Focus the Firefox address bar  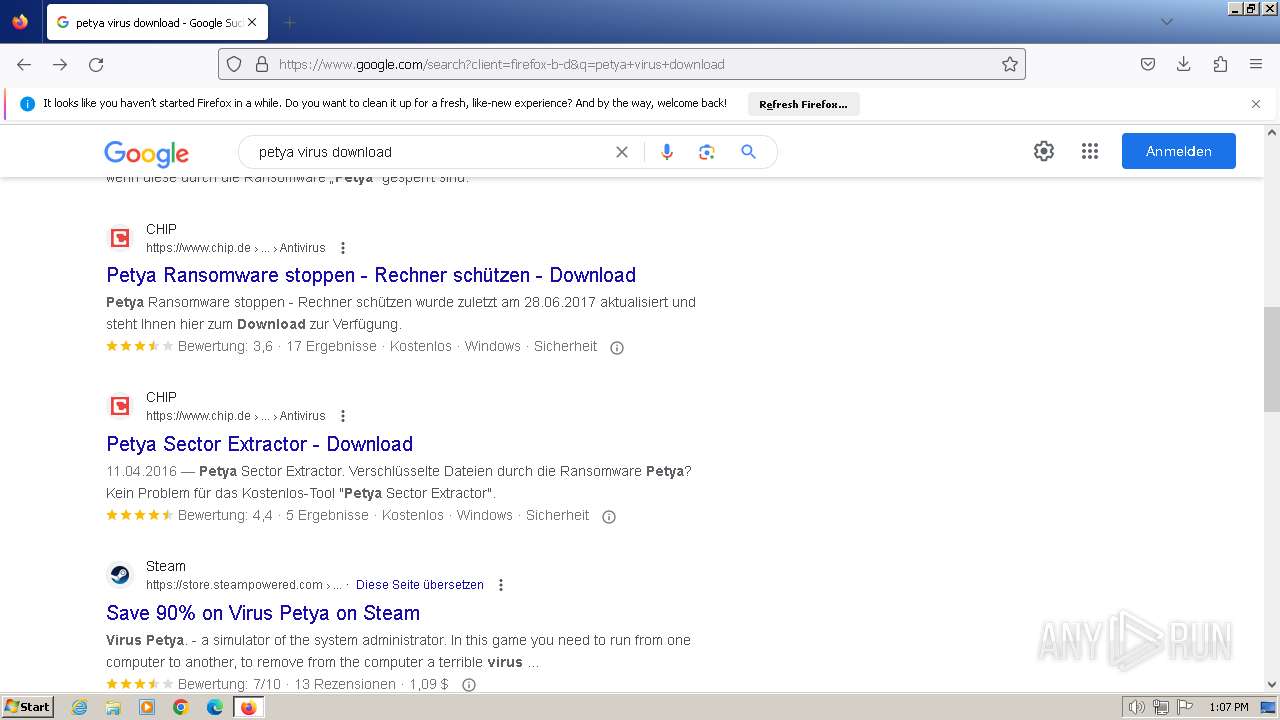(636, 64)
